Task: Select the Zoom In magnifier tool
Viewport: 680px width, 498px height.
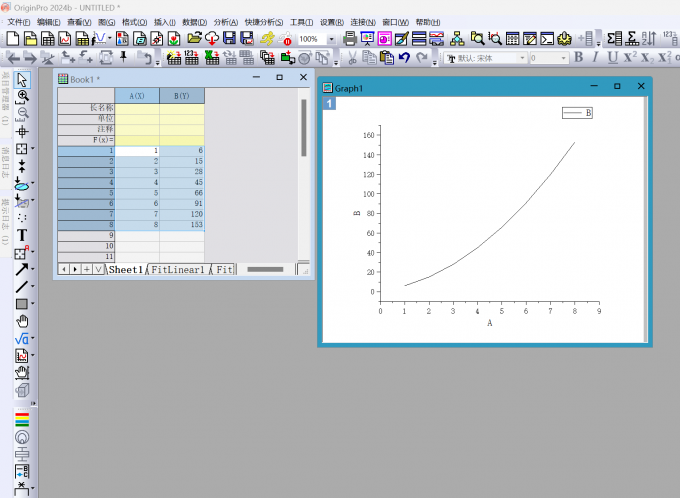Action: [x=22, y=97]
